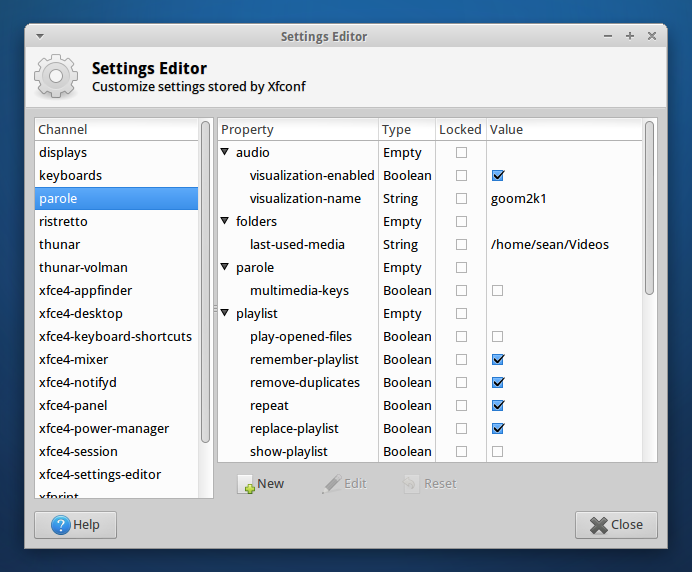Toggle play-opened-files value checkbox
Image resolution: width=692 pixels, height=572 pixels.
(497, 336)
